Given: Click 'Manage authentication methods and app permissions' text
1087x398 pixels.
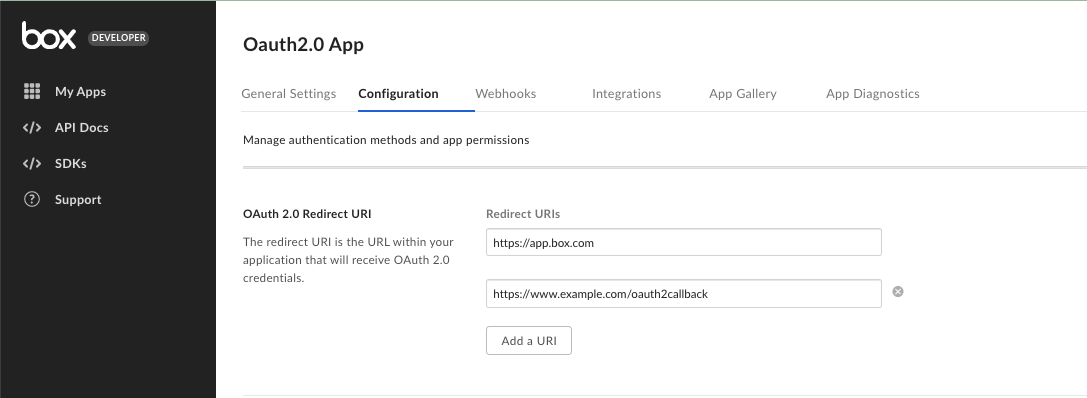Looking at the screenshot, I should pyautogui.click(x=386, y=140).
